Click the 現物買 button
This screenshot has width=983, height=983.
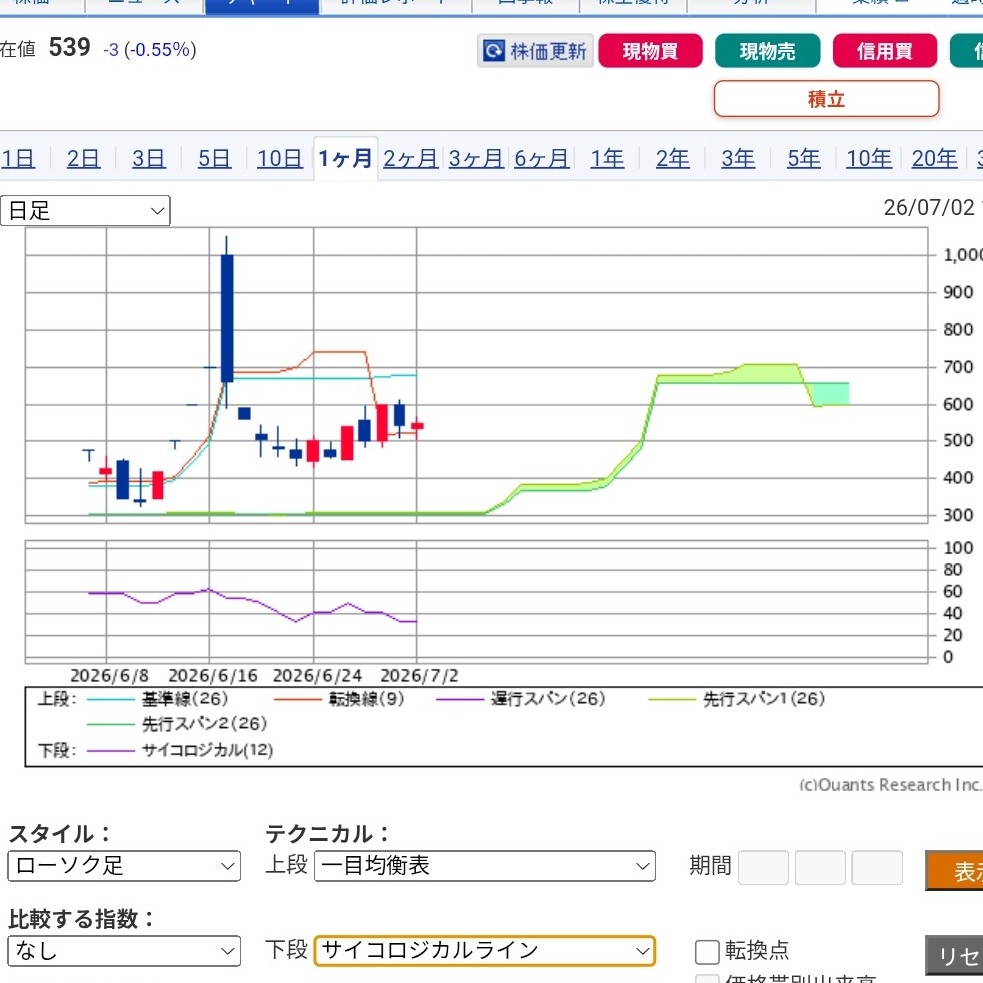click(x=650, y=51)
